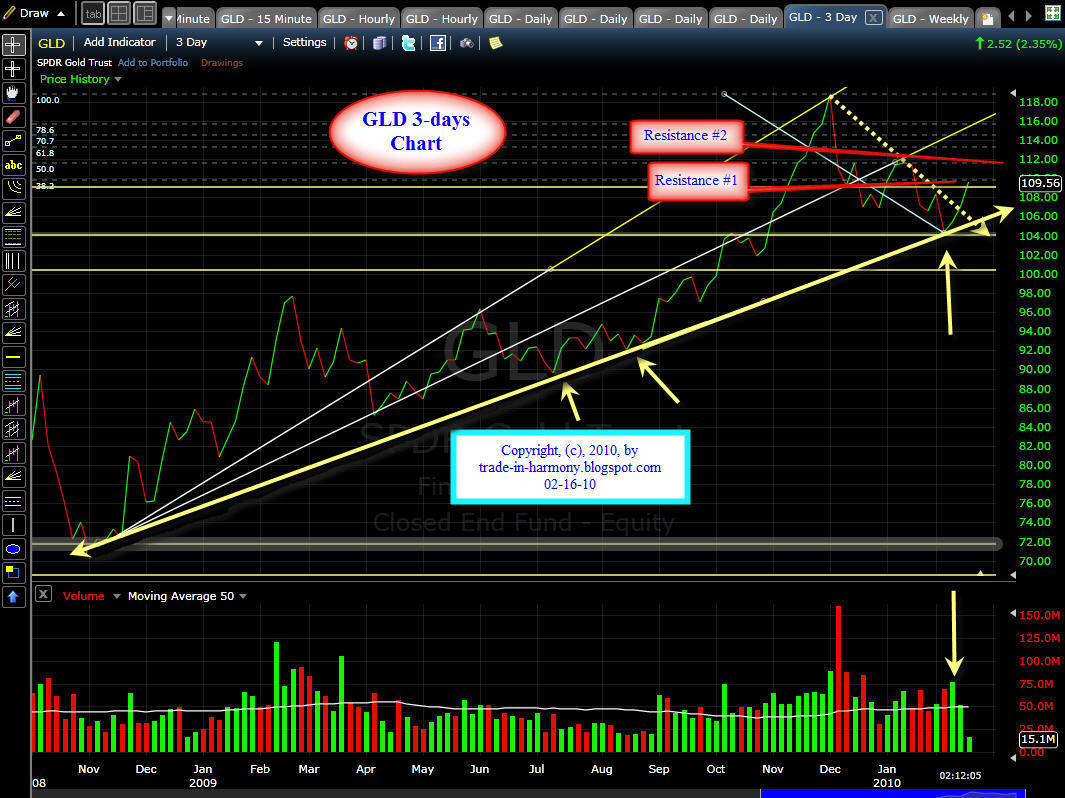Click the Add to Portfolio link
1065x798 pixels.
tap(153, 62)
